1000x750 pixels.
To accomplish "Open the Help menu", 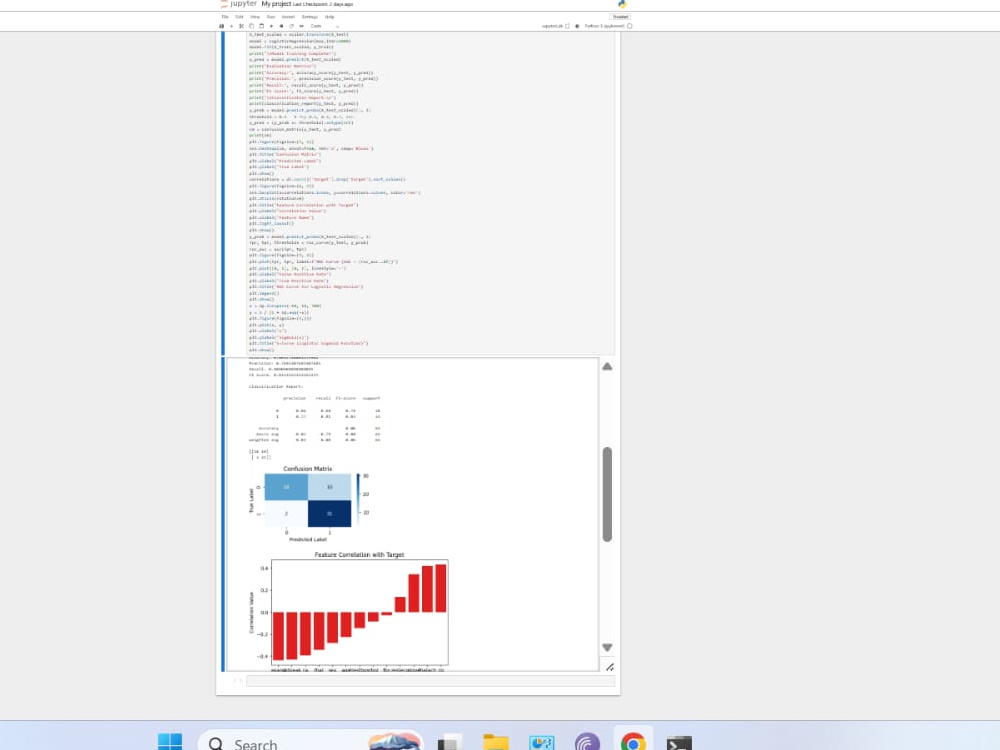I will (329, 17).
